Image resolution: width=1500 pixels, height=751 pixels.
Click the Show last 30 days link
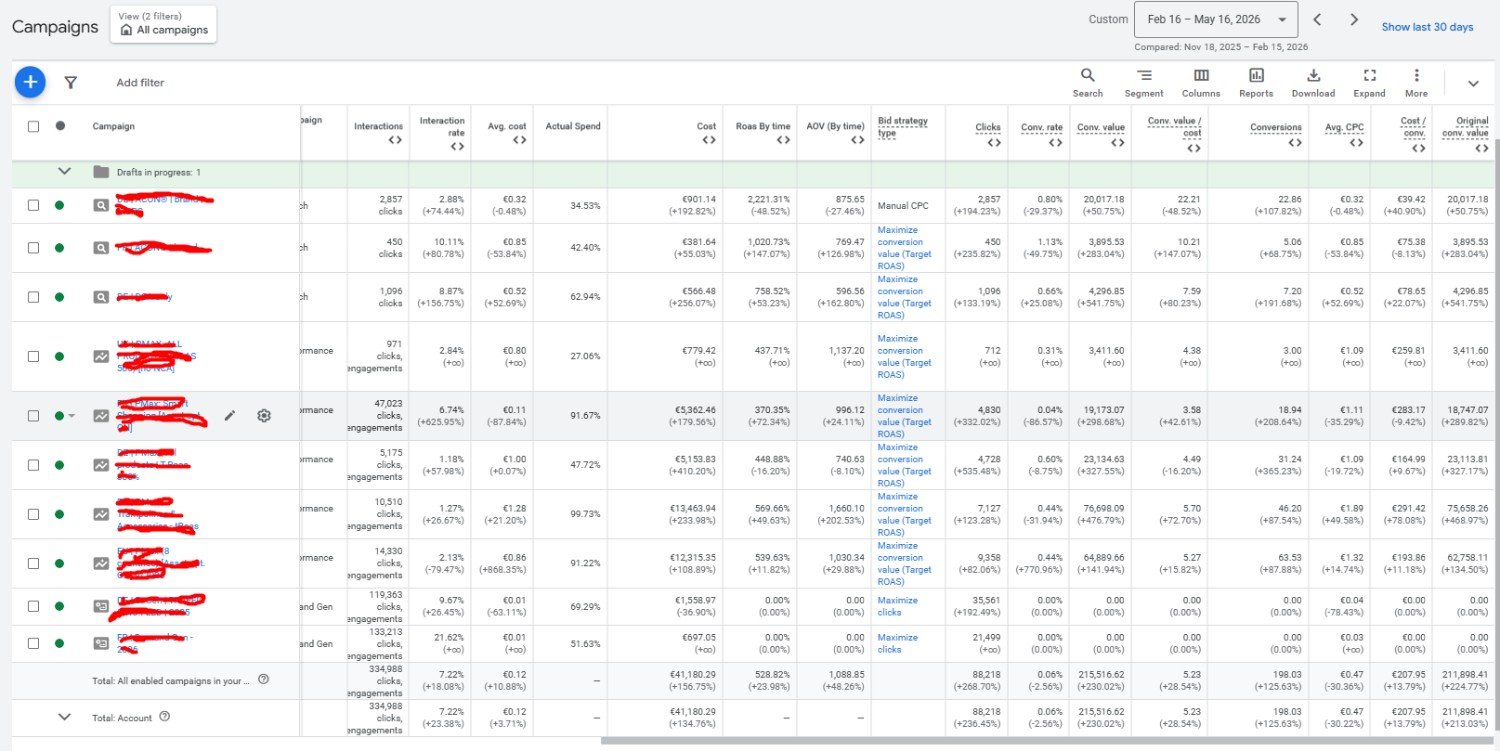tap(1427, 27)
